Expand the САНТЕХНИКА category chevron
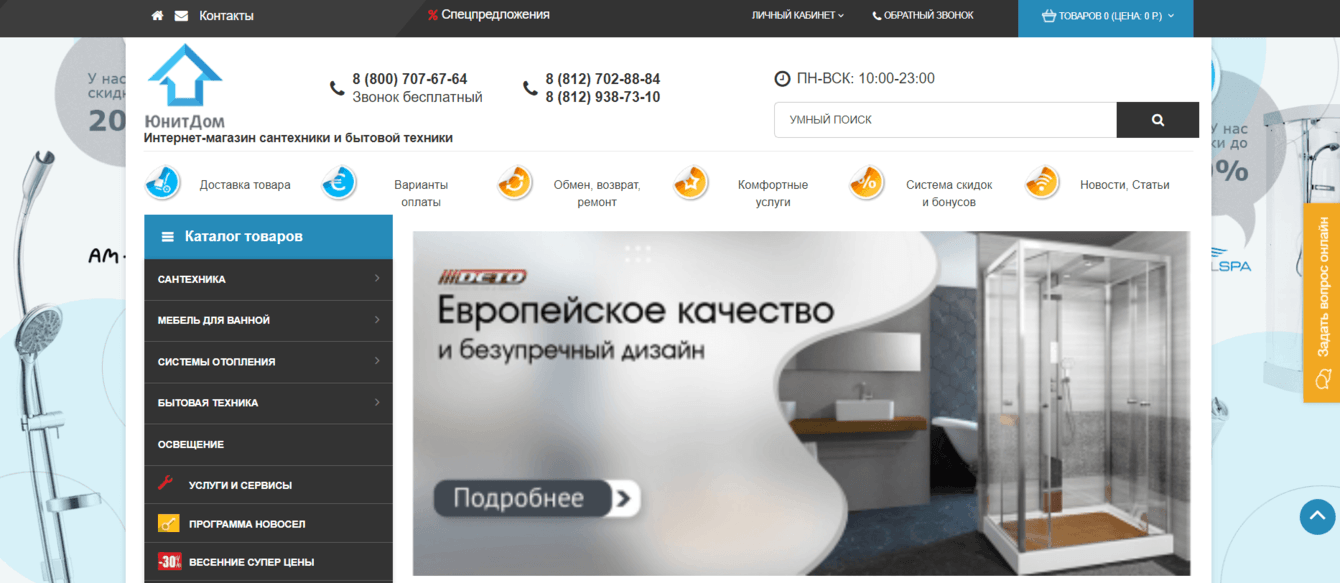This screenshot has width=1340, height=583. 378,279
